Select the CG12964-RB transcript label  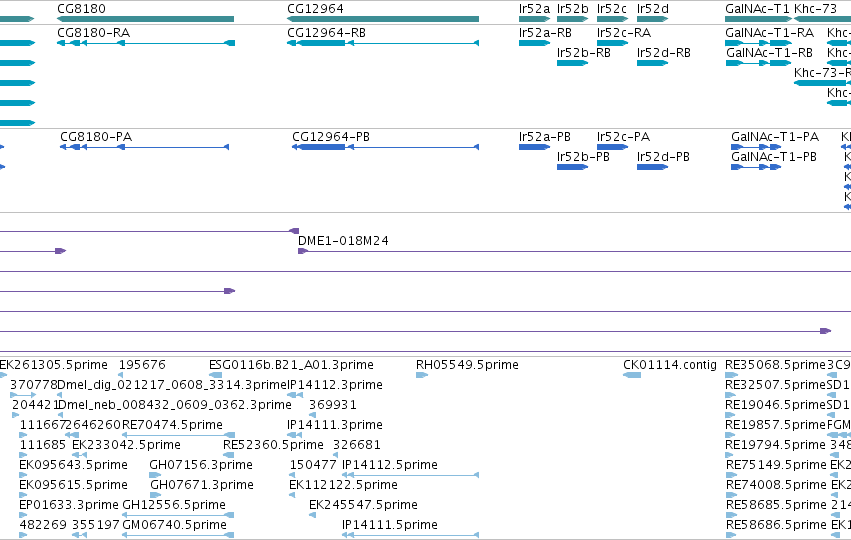click(x=326, y=33)
